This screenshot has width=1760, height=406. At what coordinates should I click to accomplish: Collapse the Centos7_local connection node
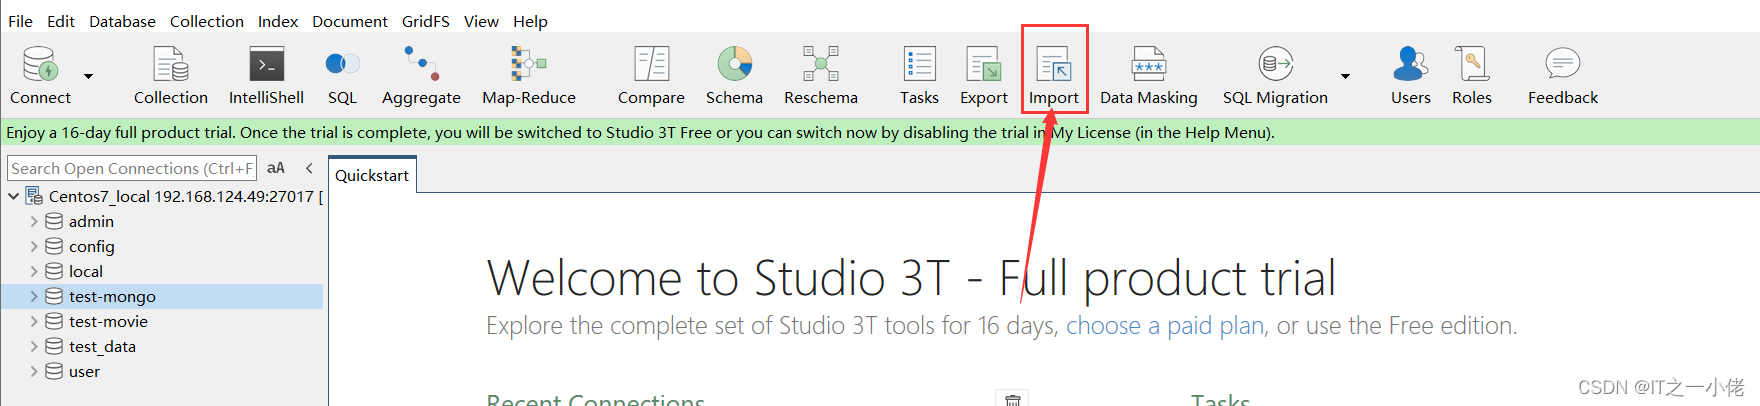point(13,196)
